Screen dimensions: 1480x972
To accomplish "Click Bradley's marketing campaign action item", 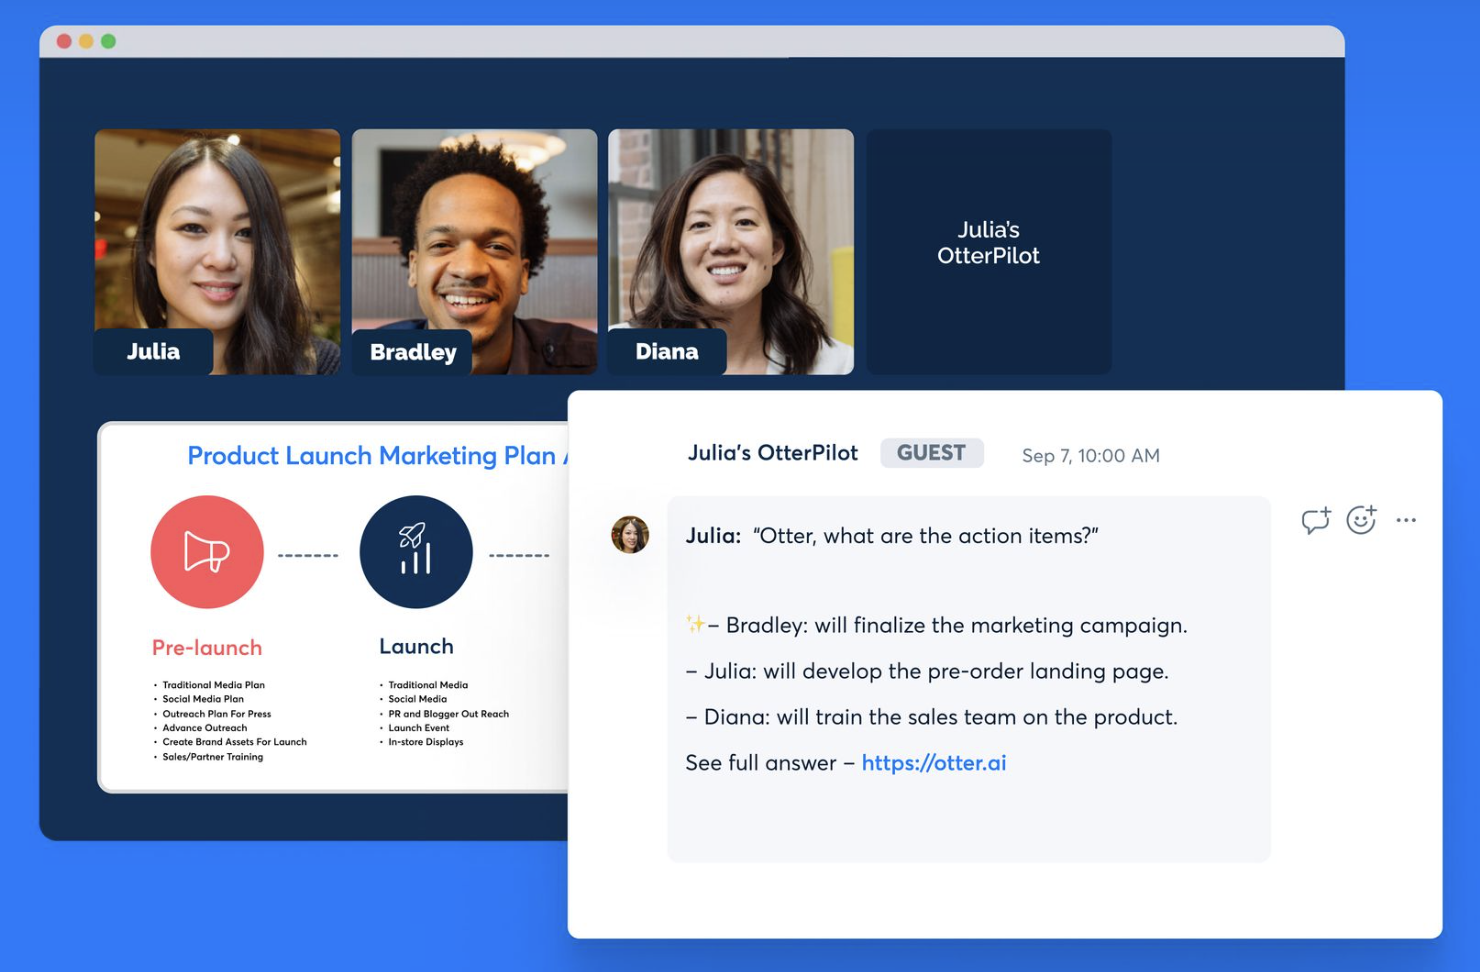I will pos(948,625).
